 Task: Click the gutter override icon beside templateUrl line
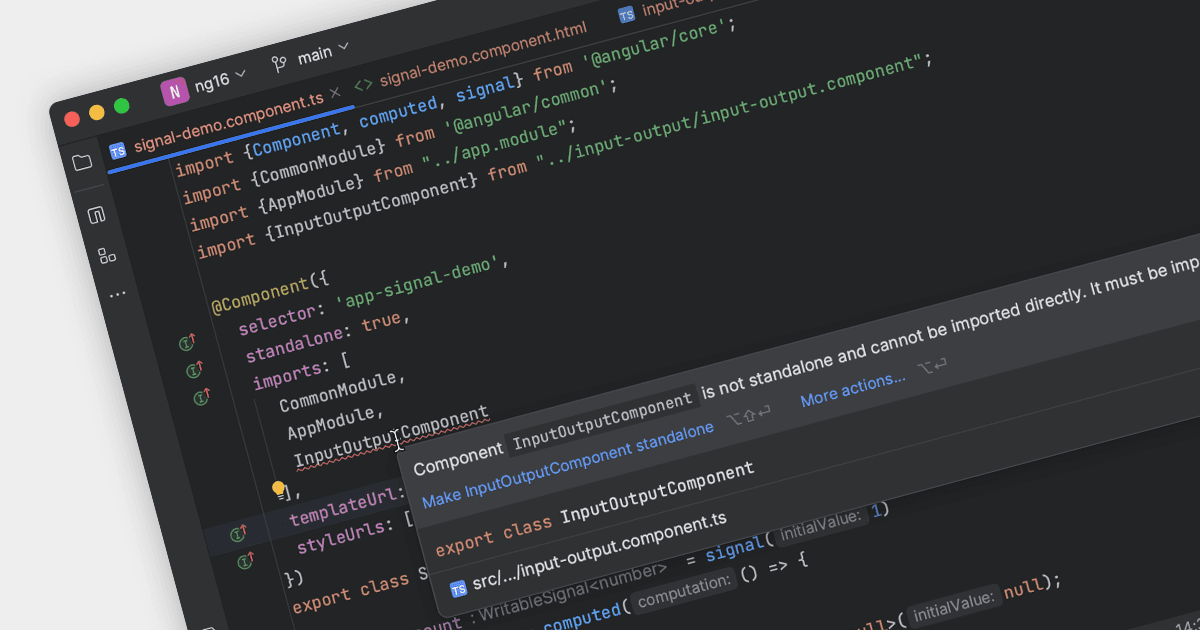239,534
